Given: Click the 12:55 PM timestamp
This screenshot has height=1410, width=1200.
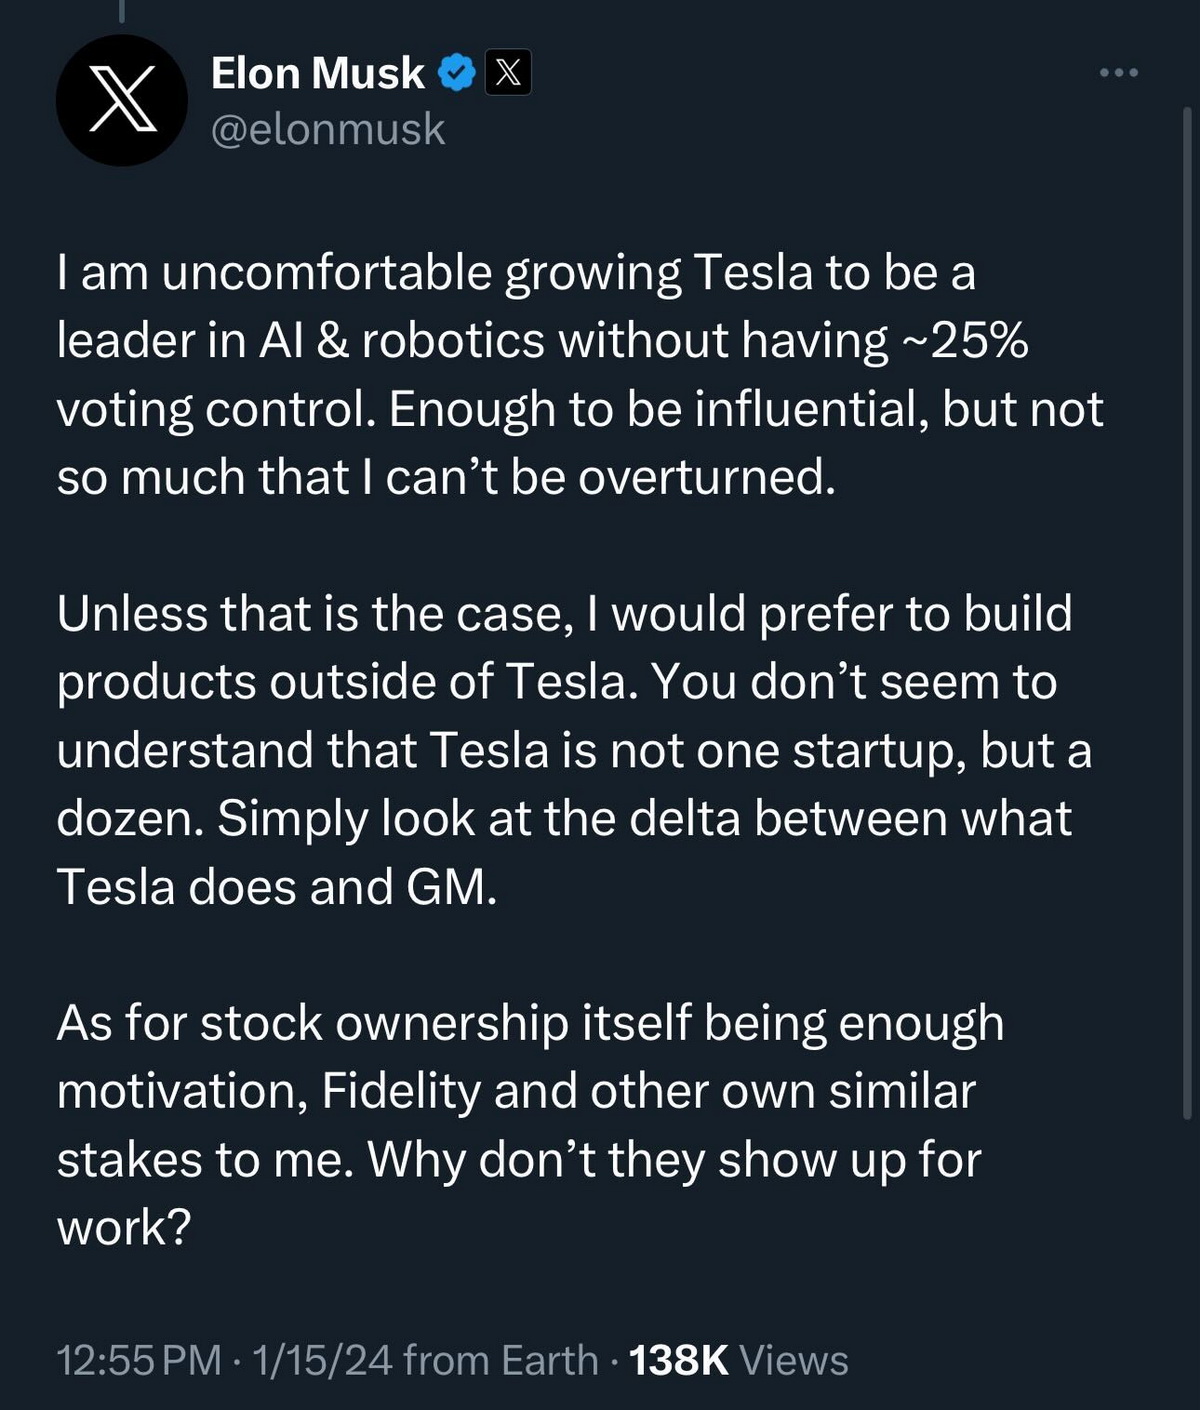Looking at the screenshot, I should (139, 1360).
